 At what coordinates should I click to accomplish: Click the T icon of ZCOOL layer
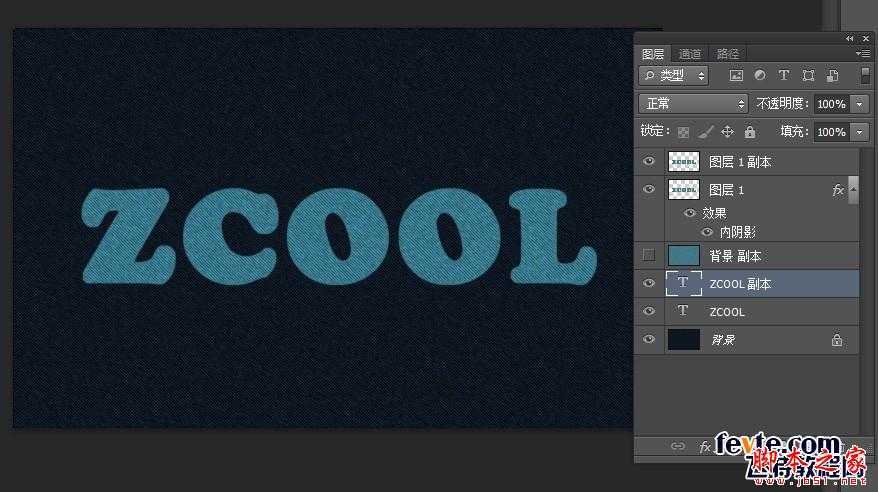pos(683,311)
